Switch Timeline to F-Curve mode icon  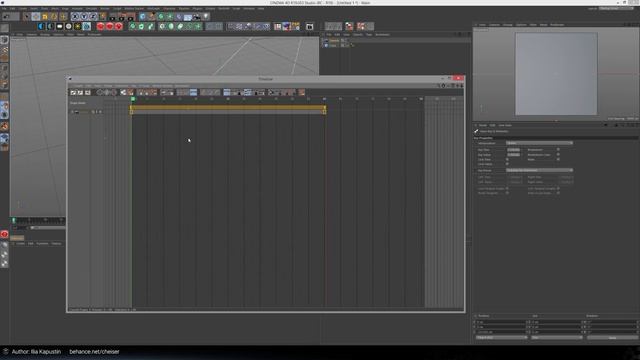click(80, 93)
